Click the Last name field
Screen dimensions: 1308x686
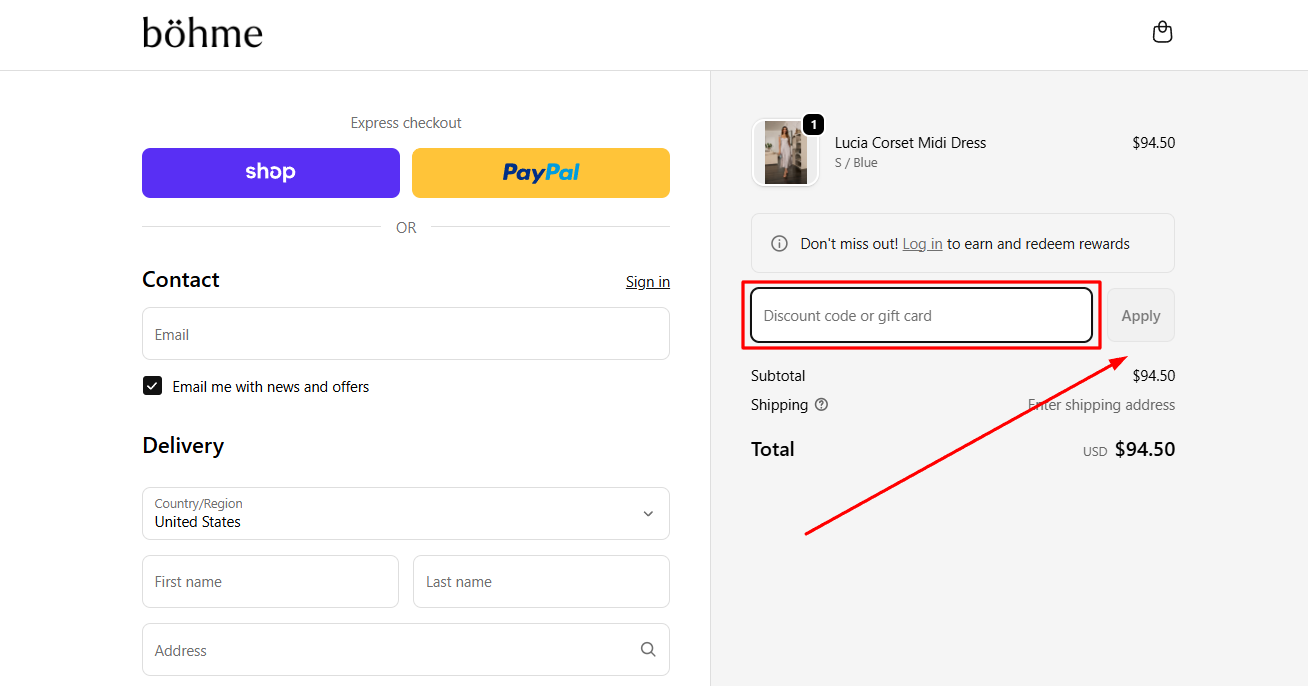[x=540, y=581]
